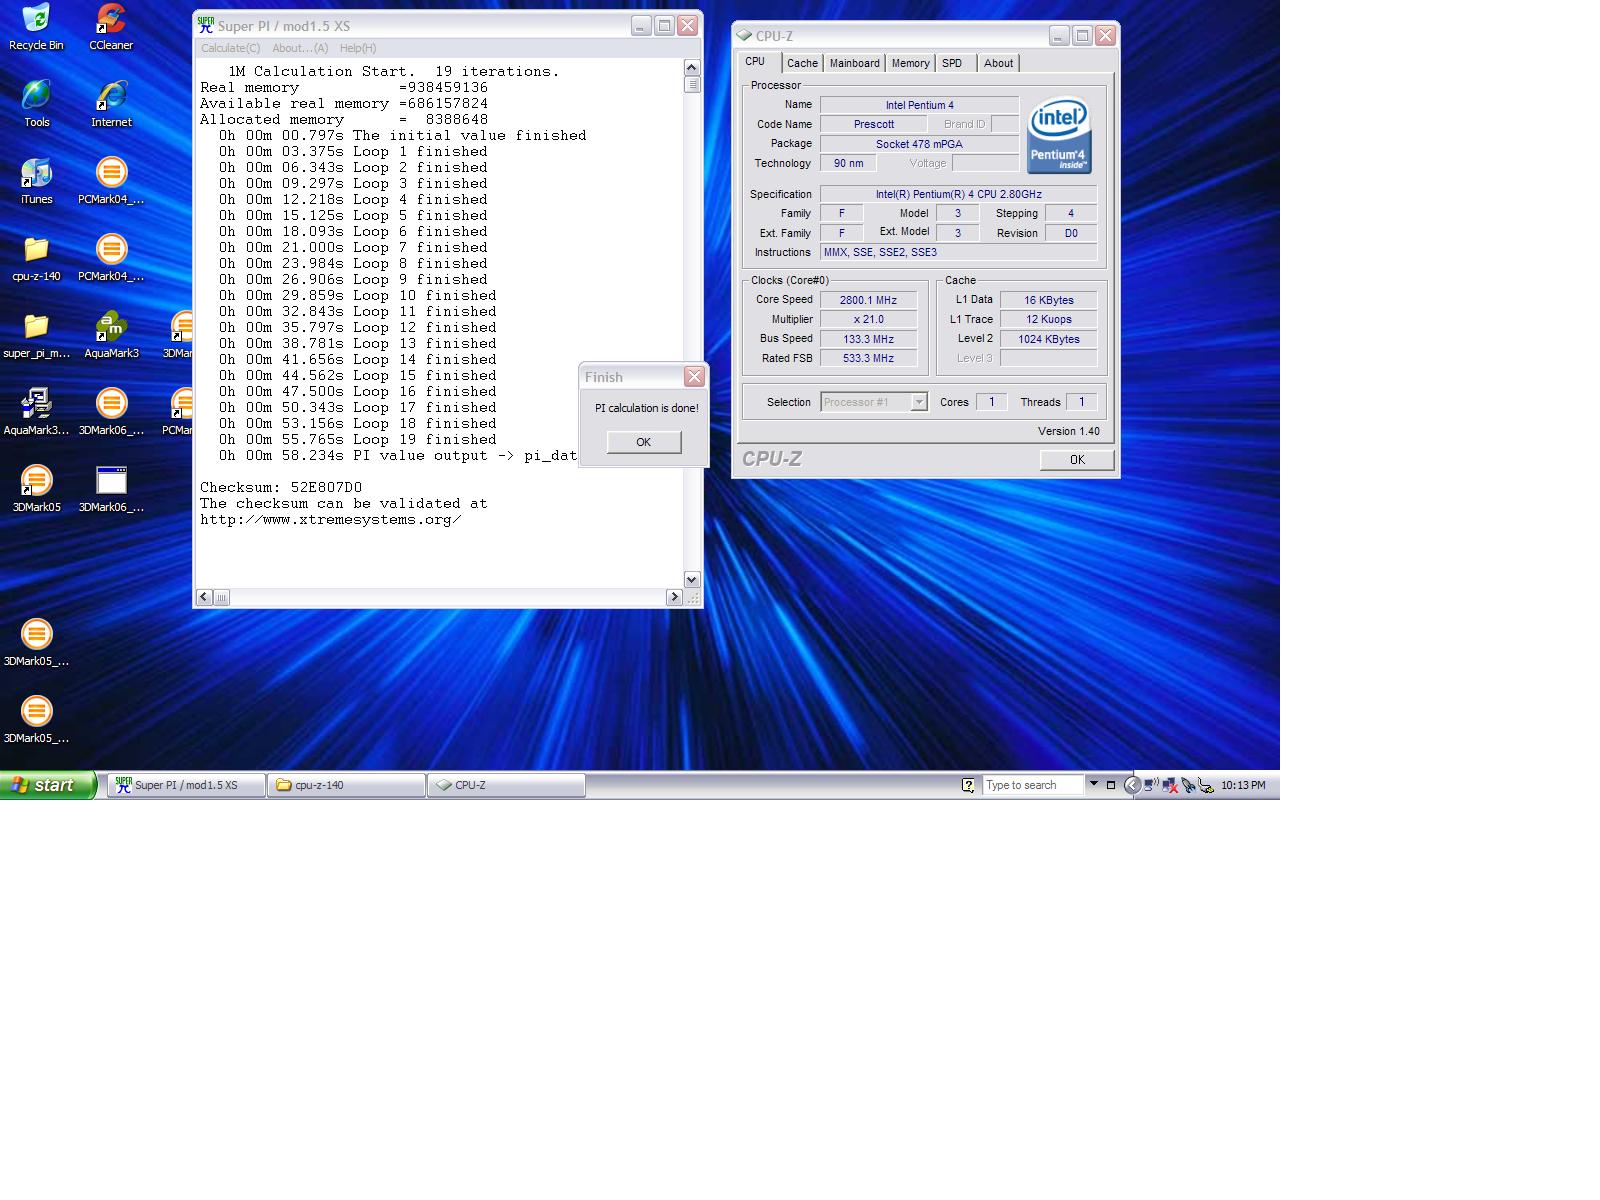
Task: Switch to the Mainboard tab in CPU-Z
Action: pyautogui.click(x=855, y=63)
